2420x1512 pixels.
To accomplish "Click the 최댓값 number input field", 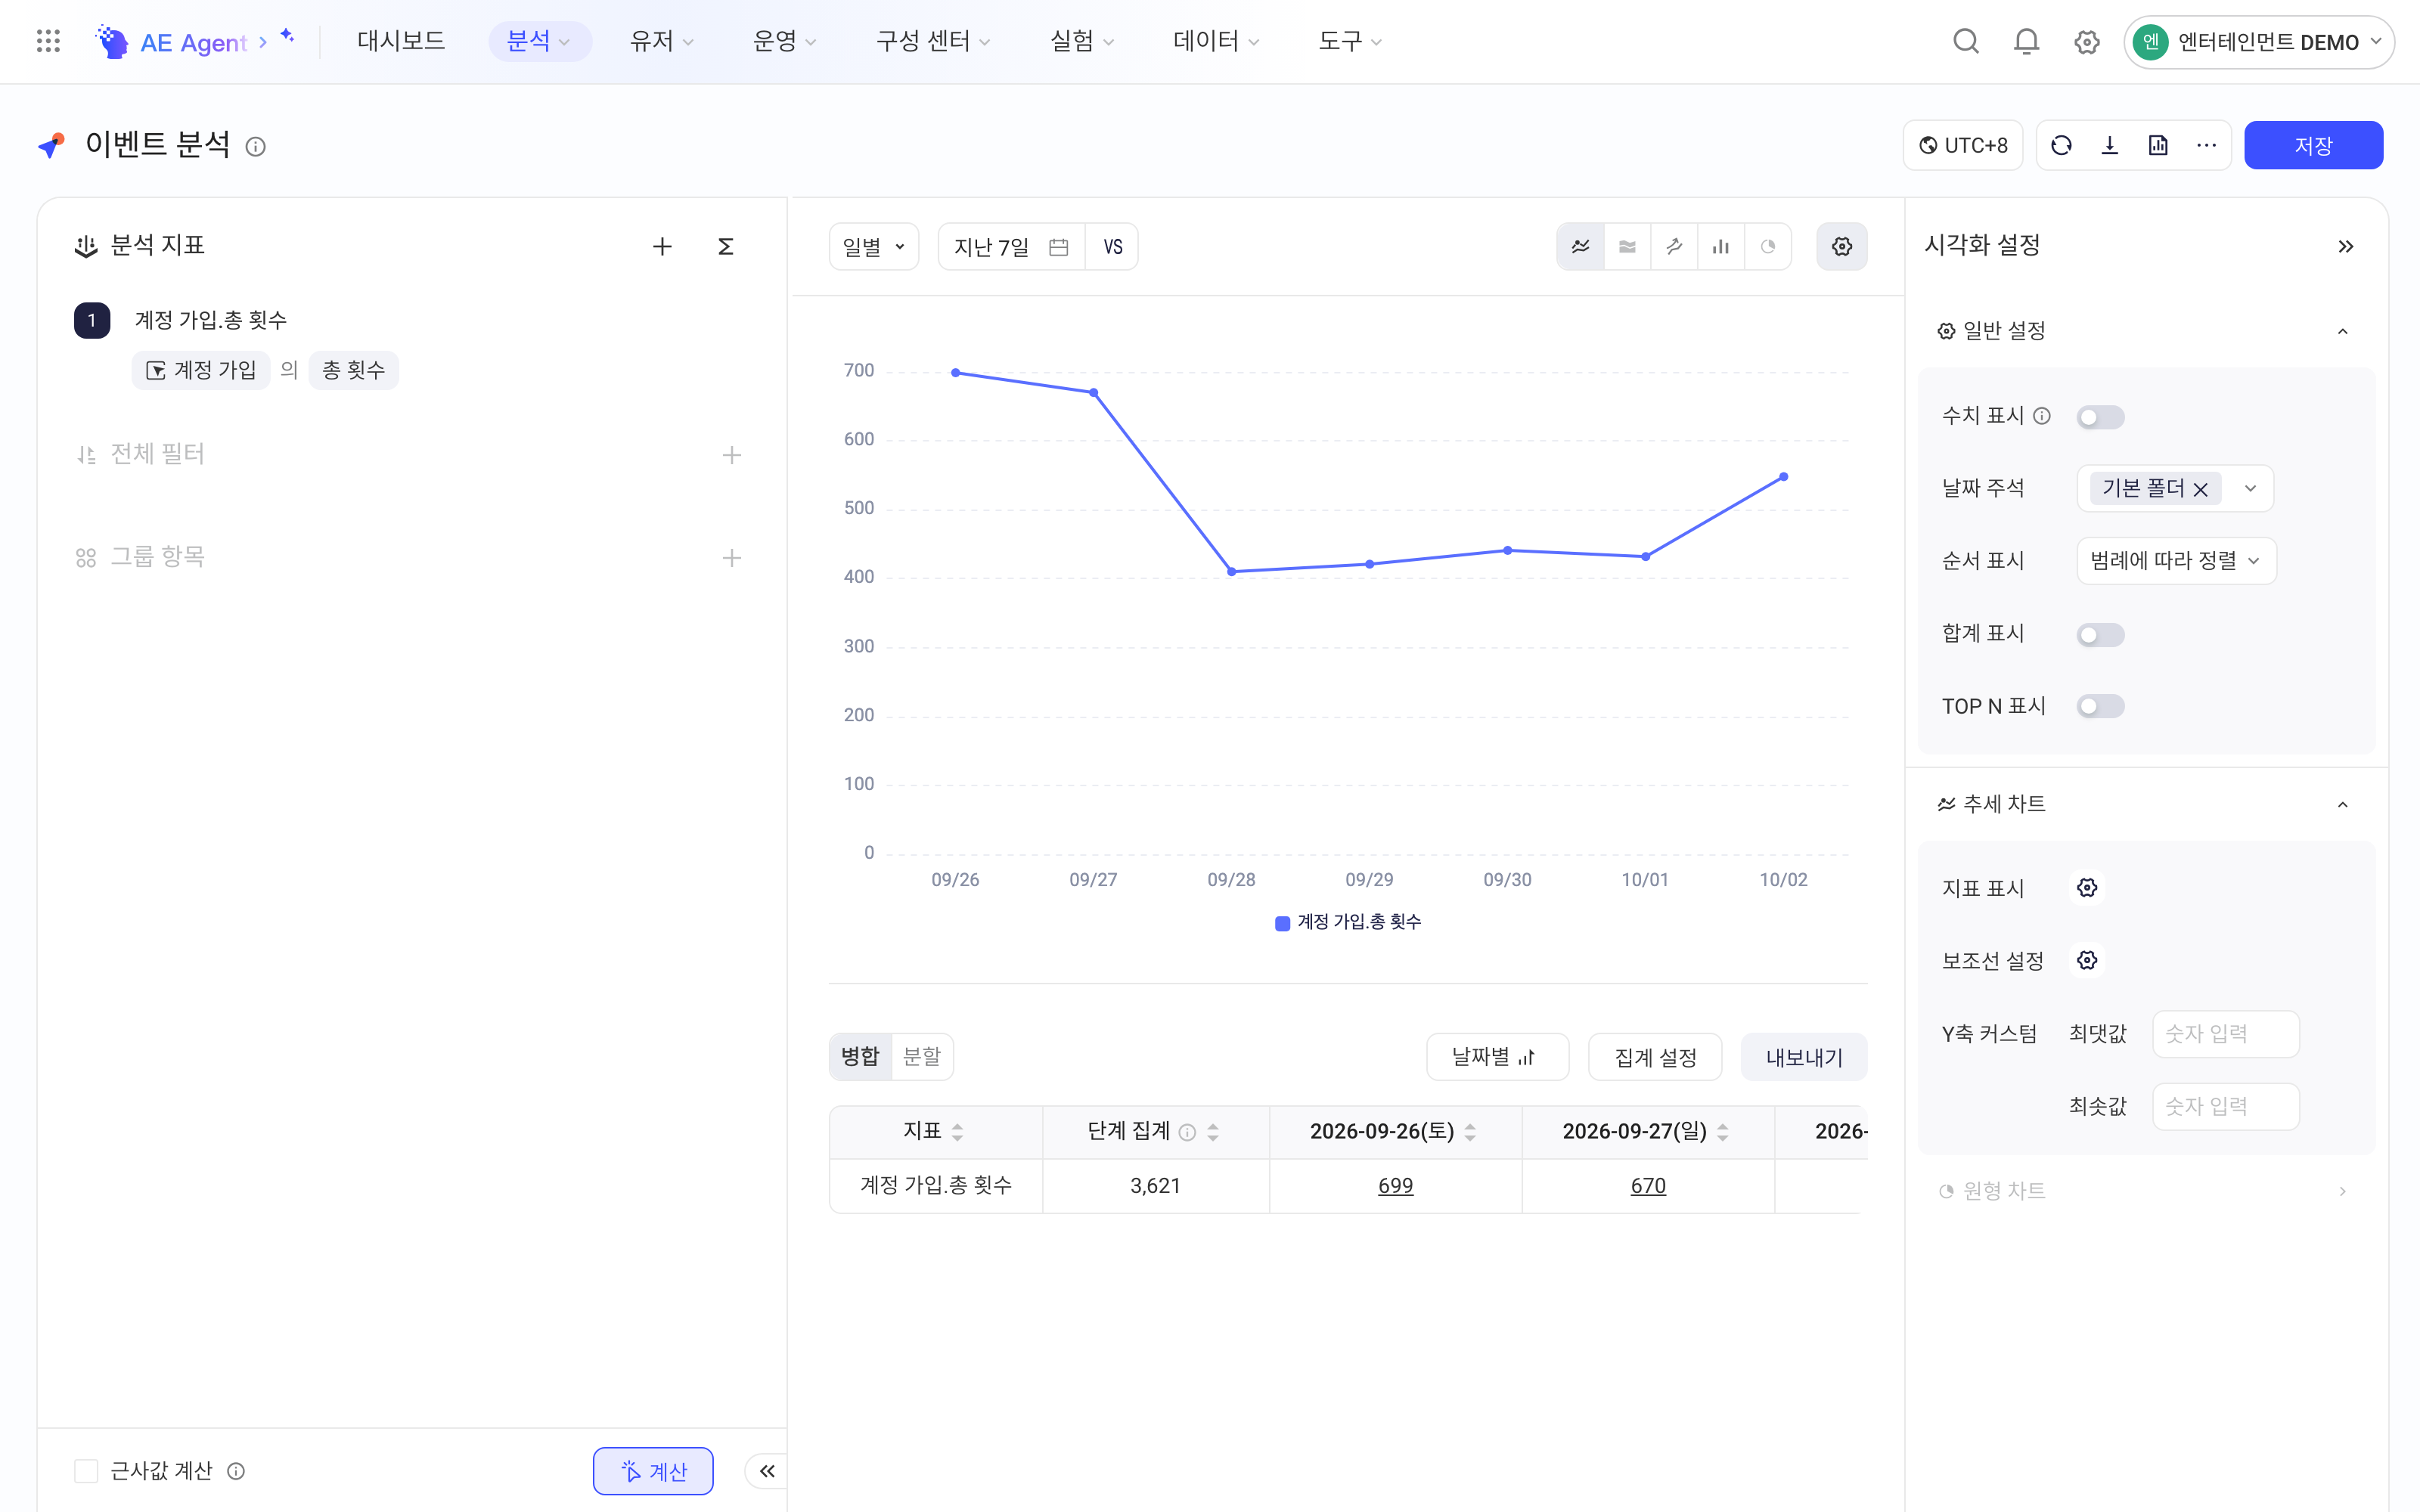I will [x=2226, y=1034].
